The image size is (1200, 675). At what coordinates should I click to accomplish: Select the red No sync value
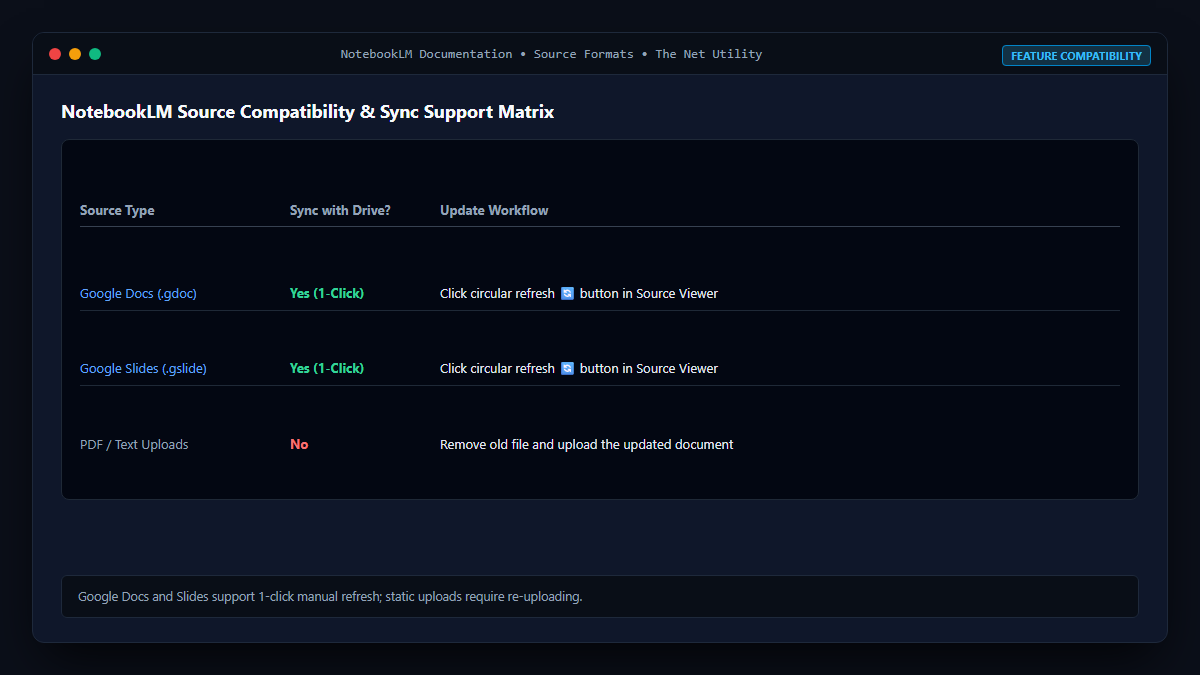click(299, 445)
